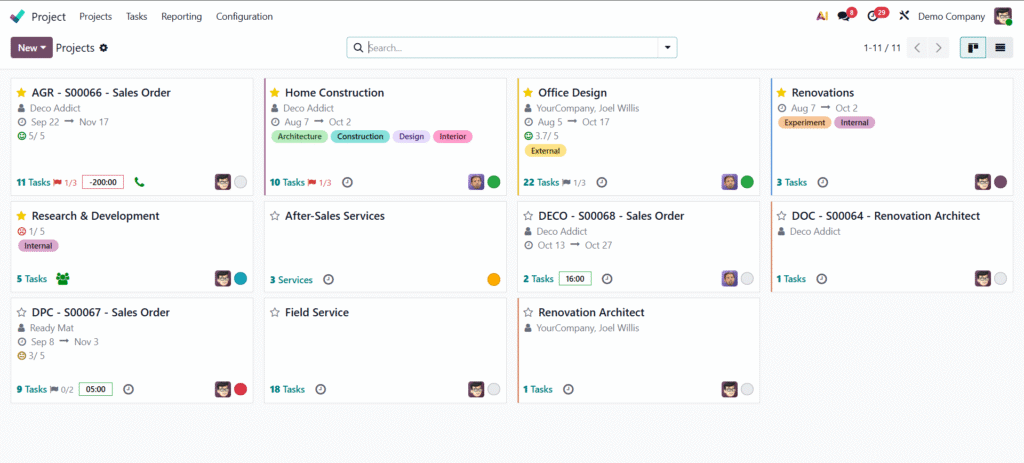Click the phone icon on AGR project
The image size is (1024, 463).
pyautogui.click(x=139, y=182)
